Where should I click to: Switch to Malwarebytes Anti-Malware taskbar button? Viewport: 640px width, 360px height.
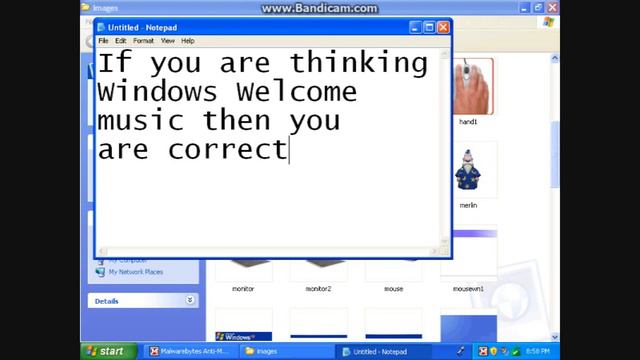click(x=191, y=351)
